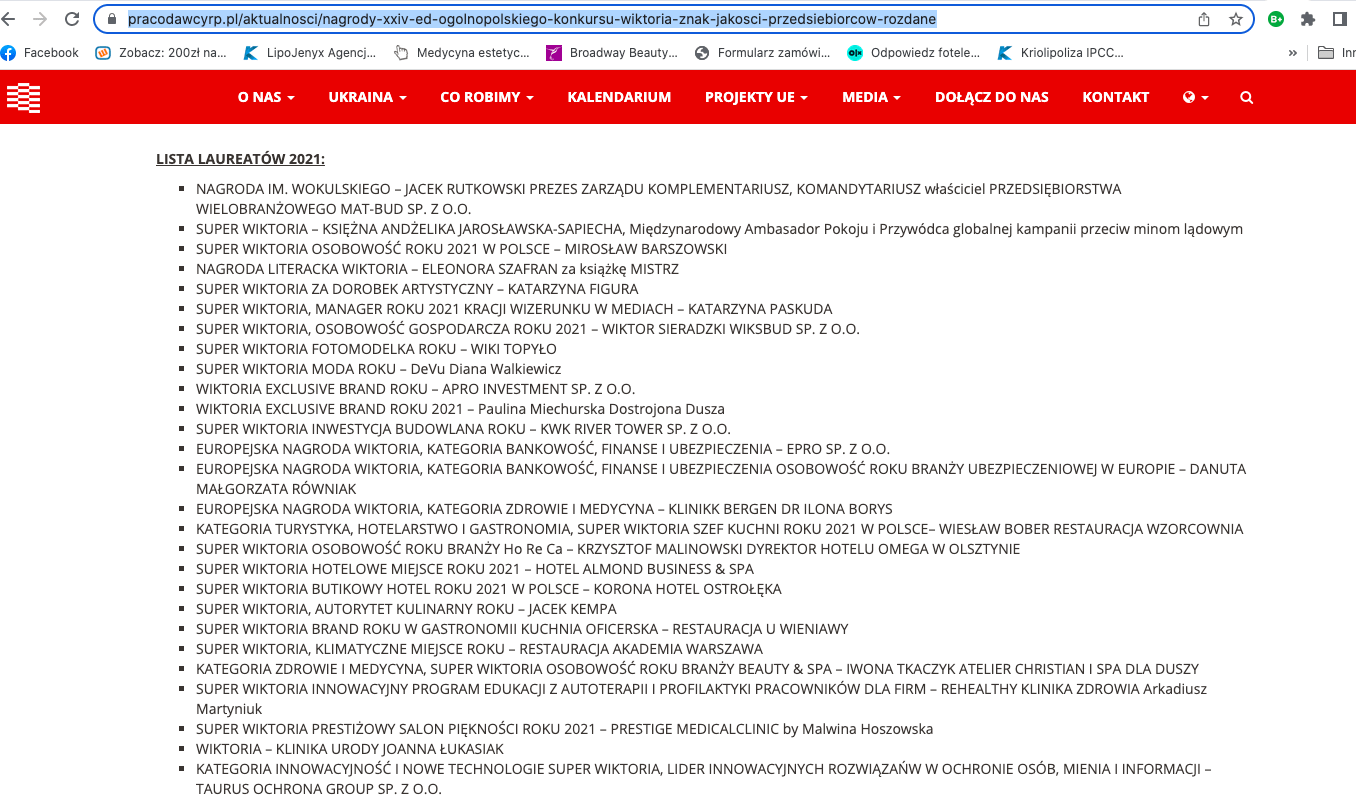Reload the page with the refresh icon
1356x799 pixels.
click(72, 19)
